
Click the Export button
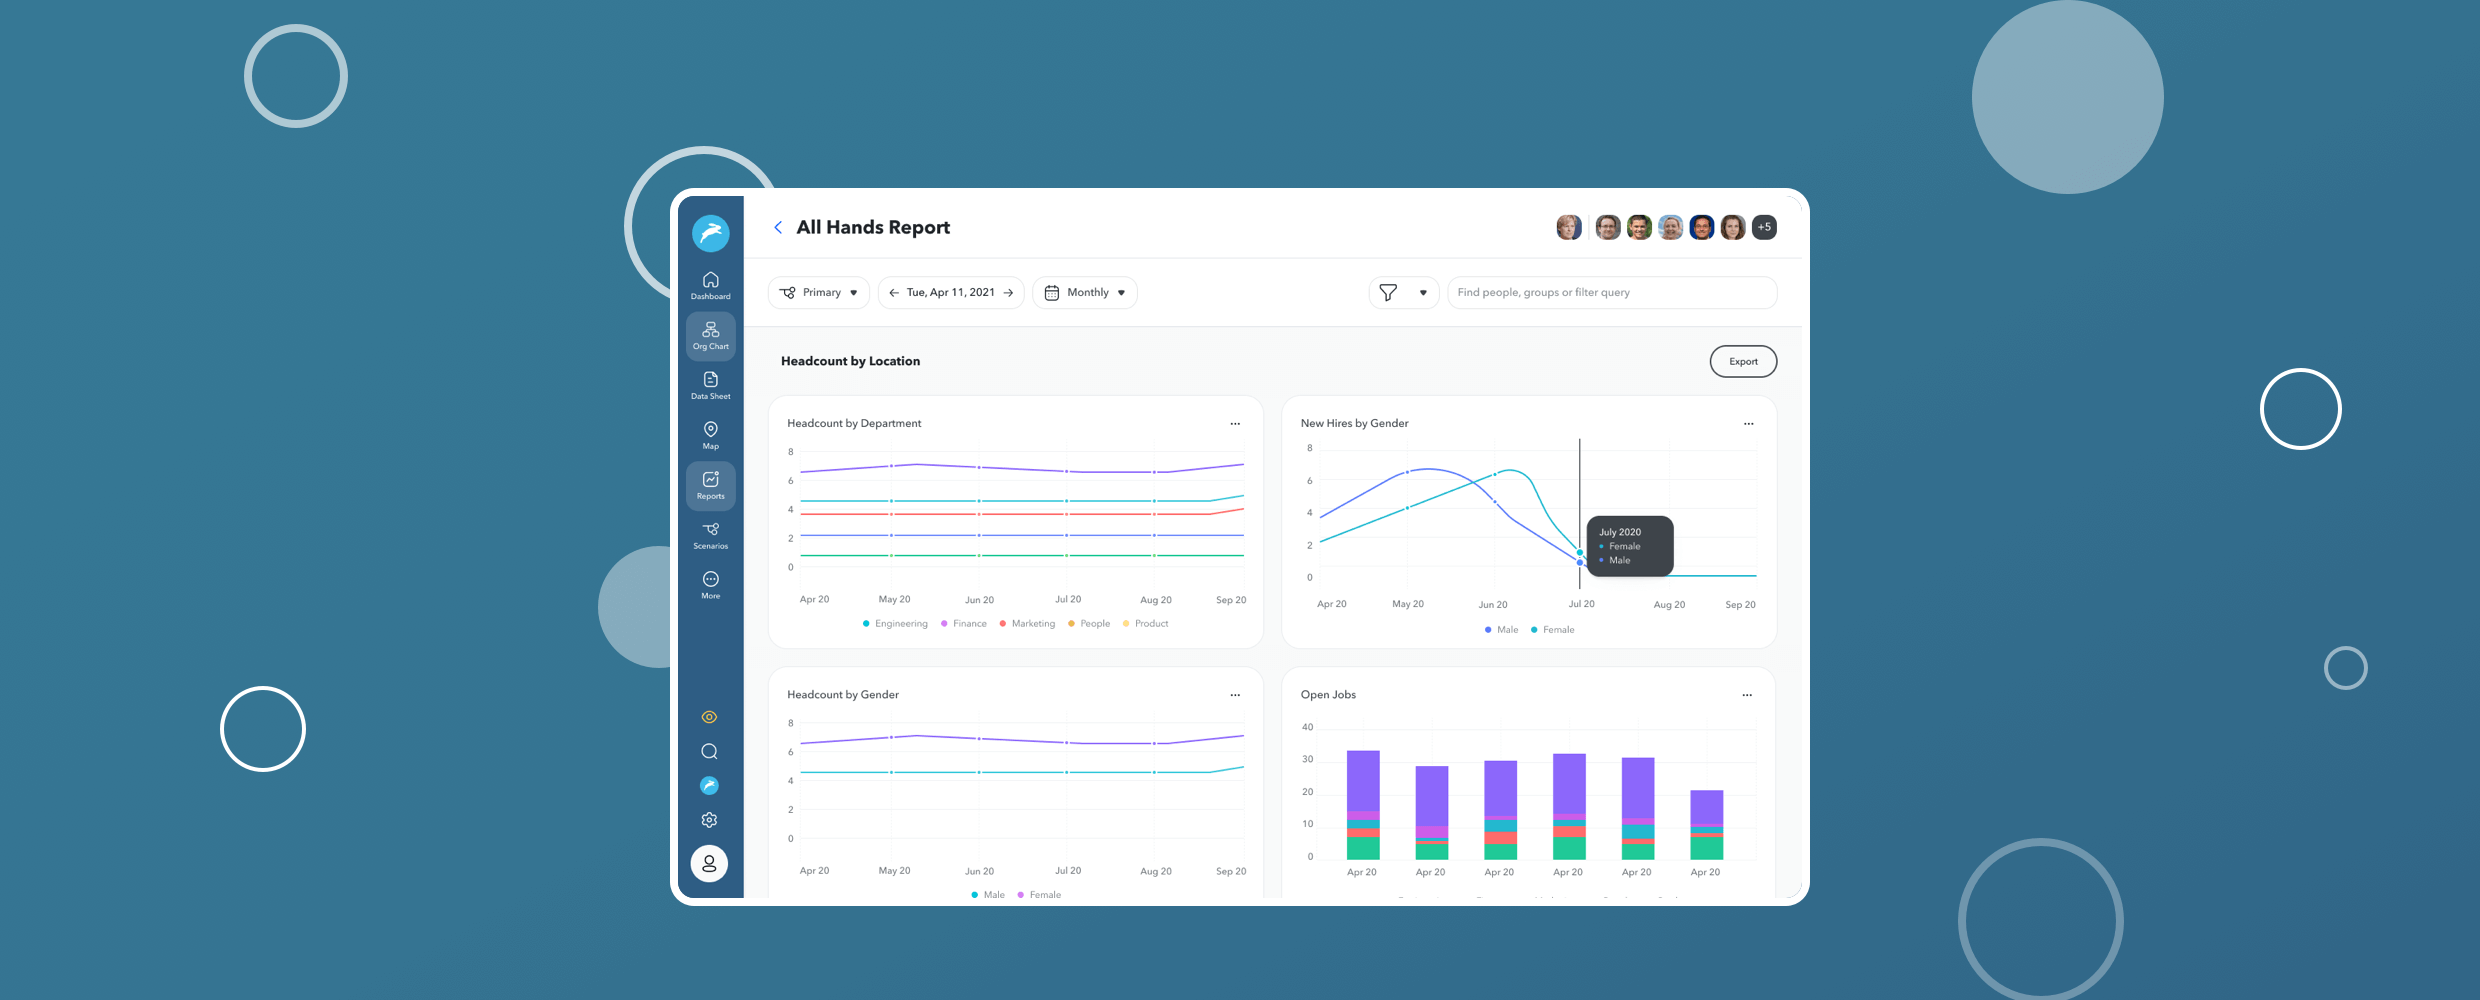click(x=1743, y=362)
